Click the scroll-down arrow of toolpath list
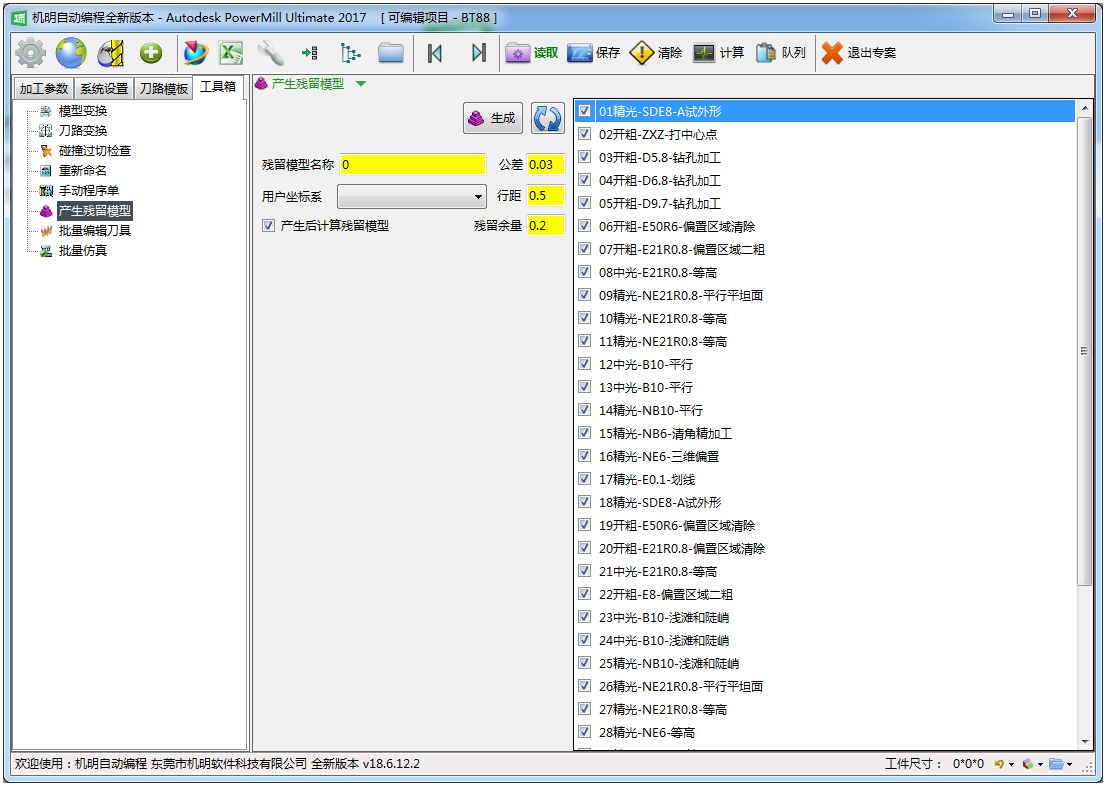 click(x=1085, y=742)
